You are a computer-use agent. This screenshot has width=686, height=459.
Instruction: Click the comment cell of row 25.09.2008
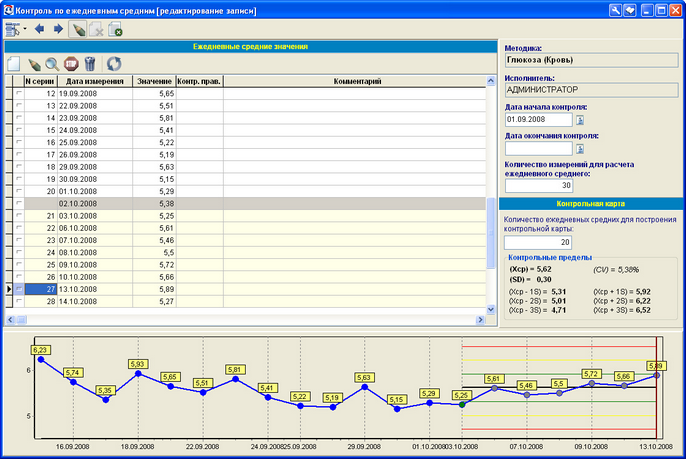pyautogui.click(x=354, y=143)
